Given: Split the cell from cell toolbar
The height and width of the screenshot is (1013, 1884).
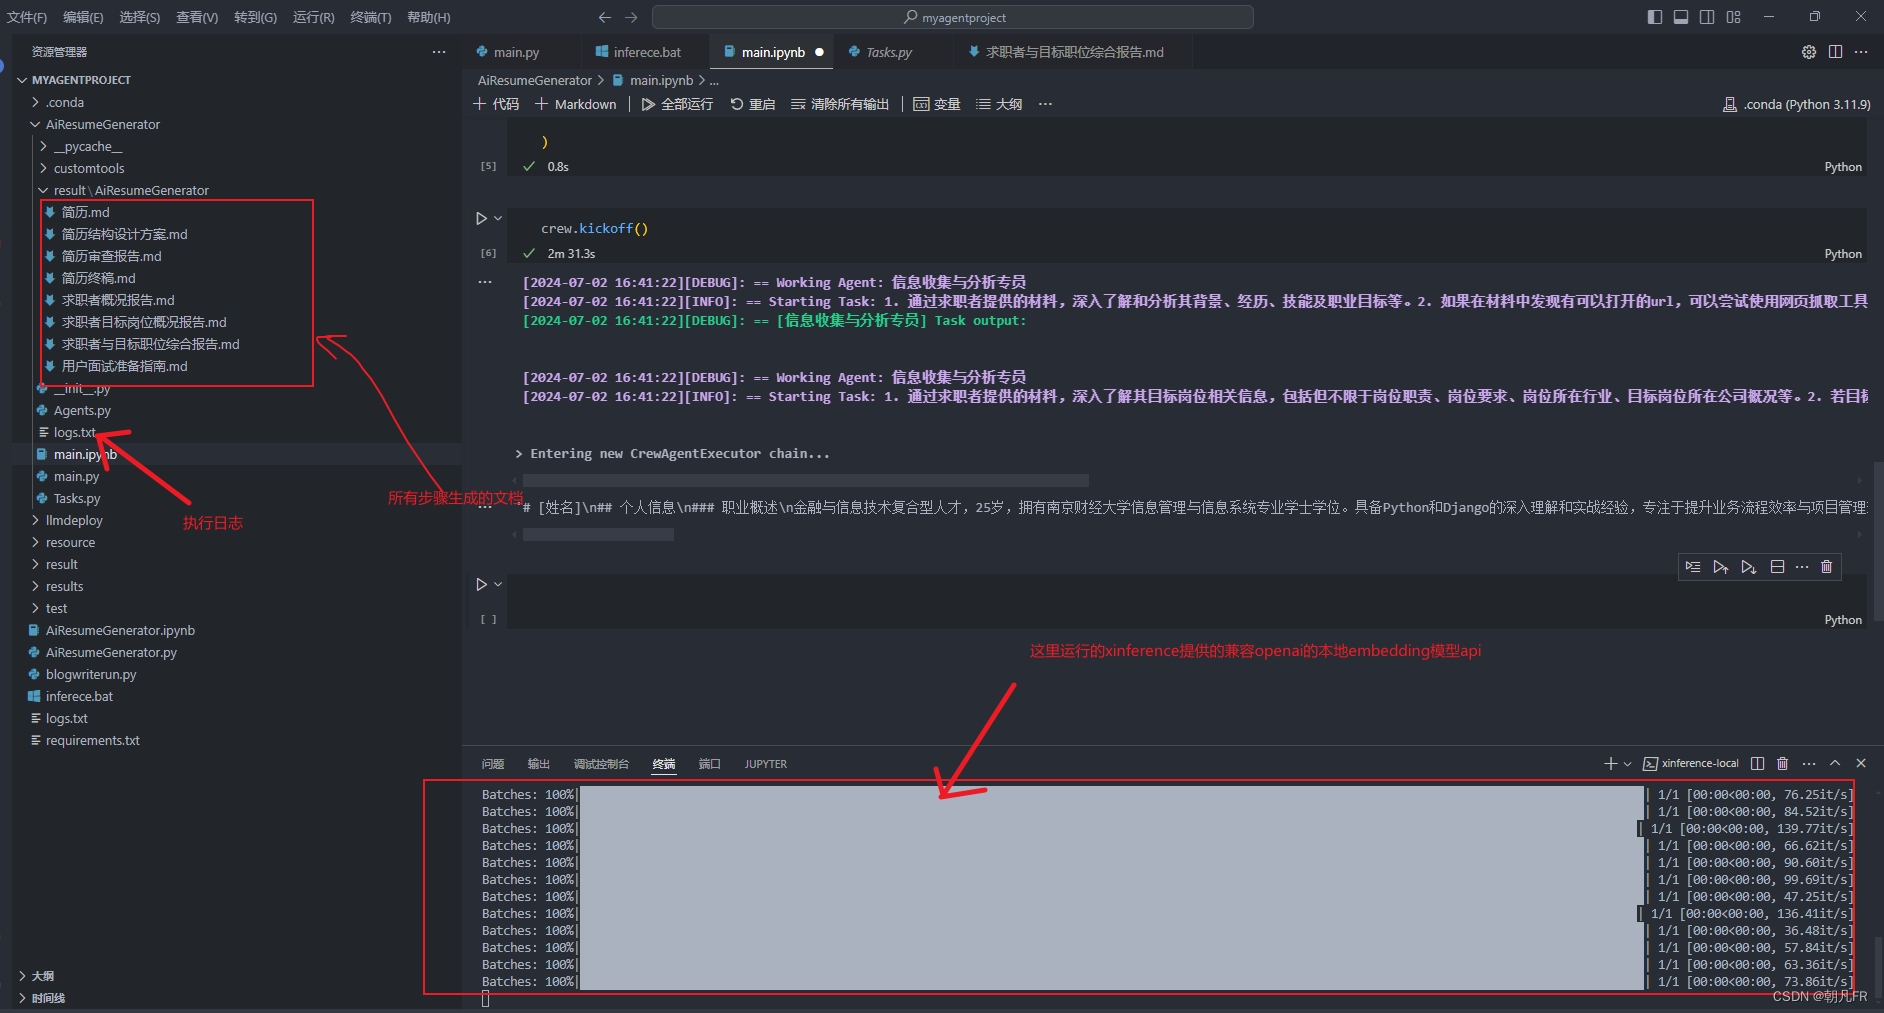Looking at the screenshot, I should tap(1777, 567).
